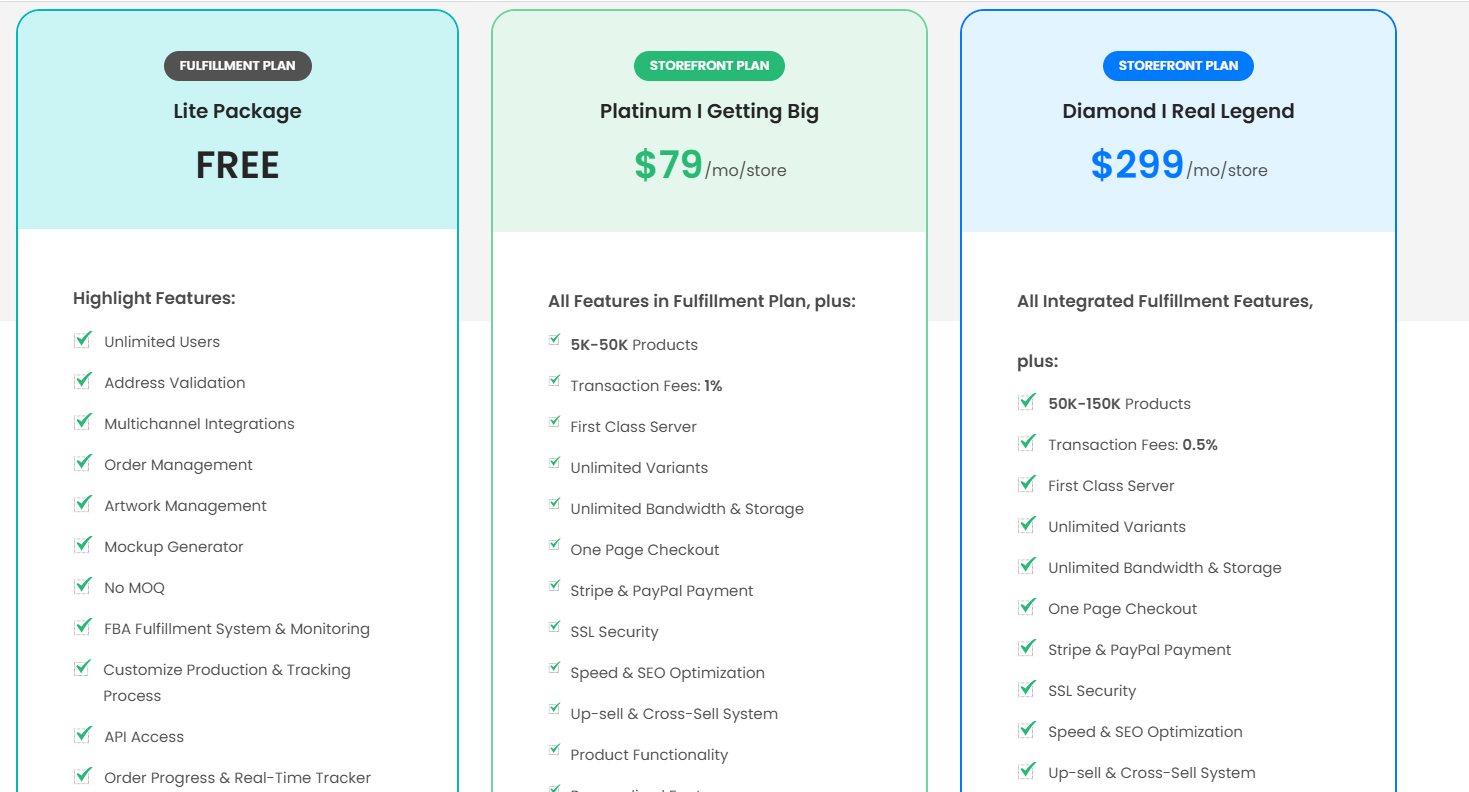
Task: Click the checkmark next to Transaction Fees: 0.5%
Action: pyautogui.click(x=1027, y=443)
